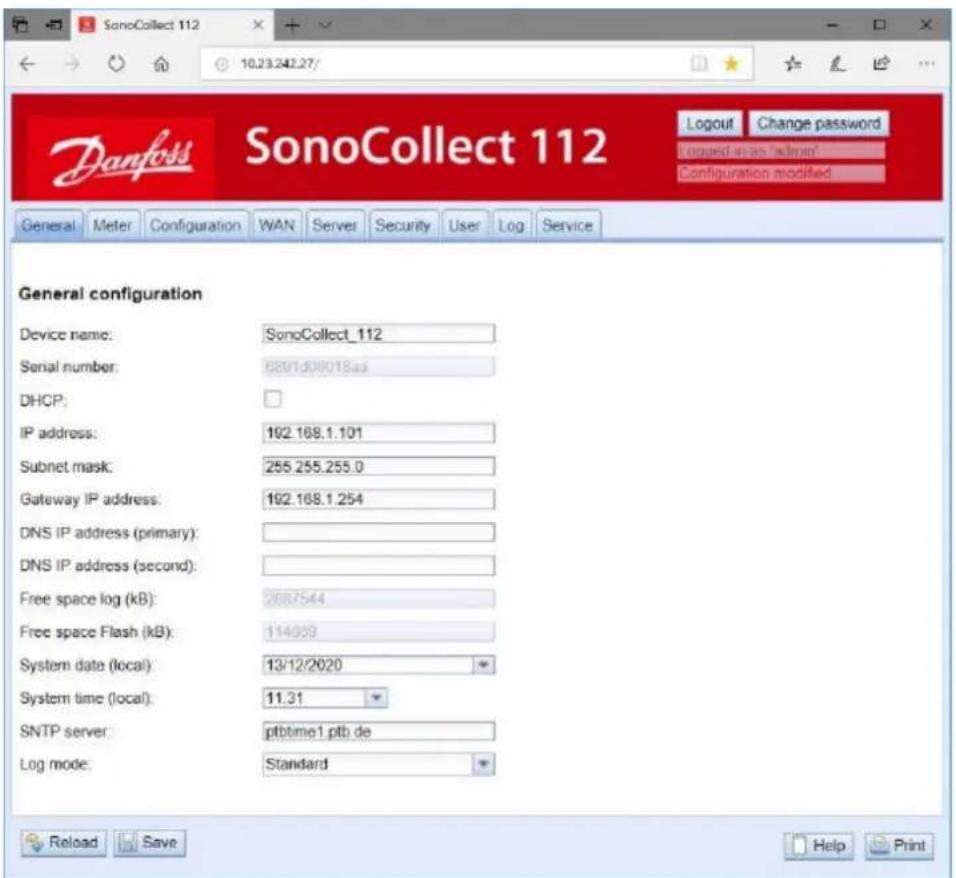Open the Log mode dropdown
Viewport: 956px width, 878px height.
coord(379,764)
